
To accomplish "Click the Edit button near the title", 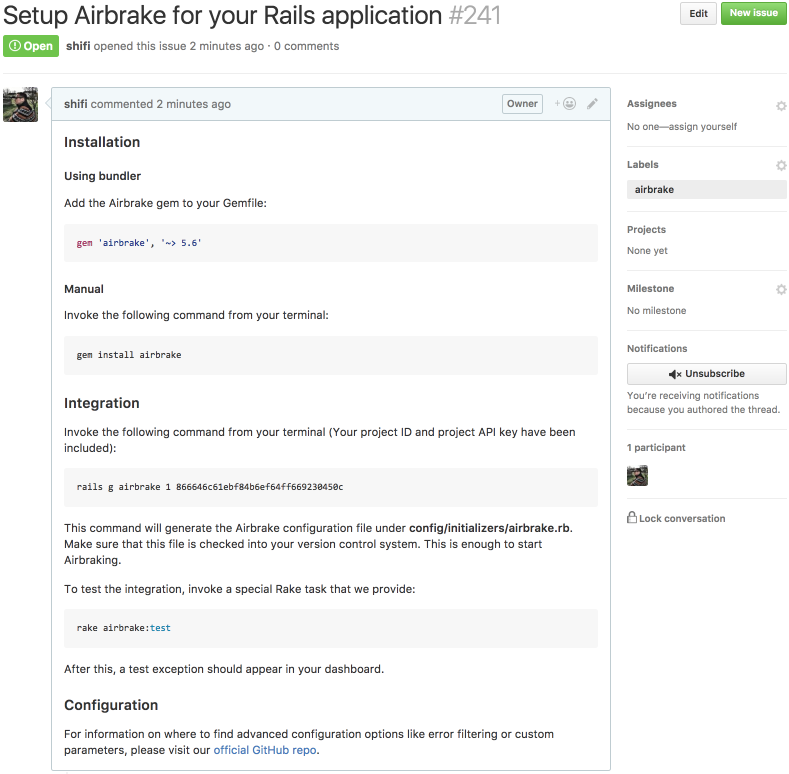I will (698, 14).
